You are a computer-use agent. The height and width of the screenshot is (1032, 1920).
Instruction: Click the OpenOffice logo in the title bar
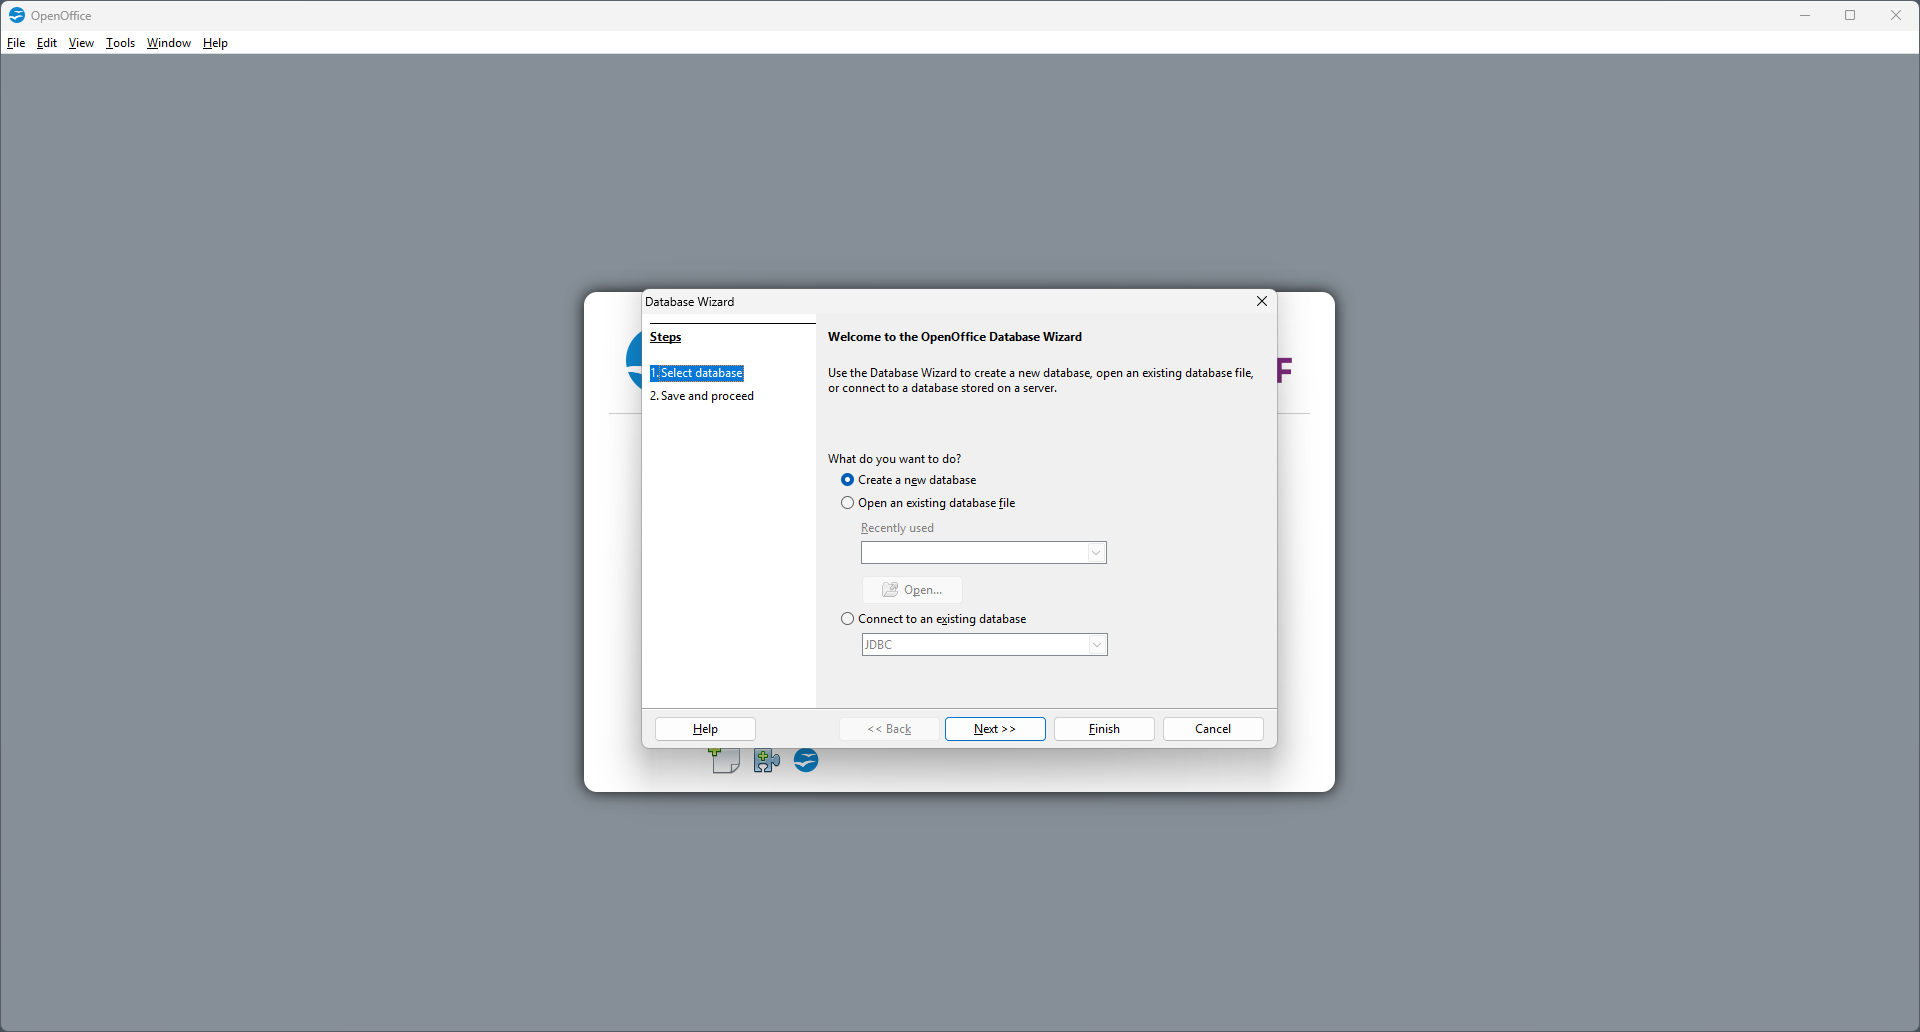15,15
